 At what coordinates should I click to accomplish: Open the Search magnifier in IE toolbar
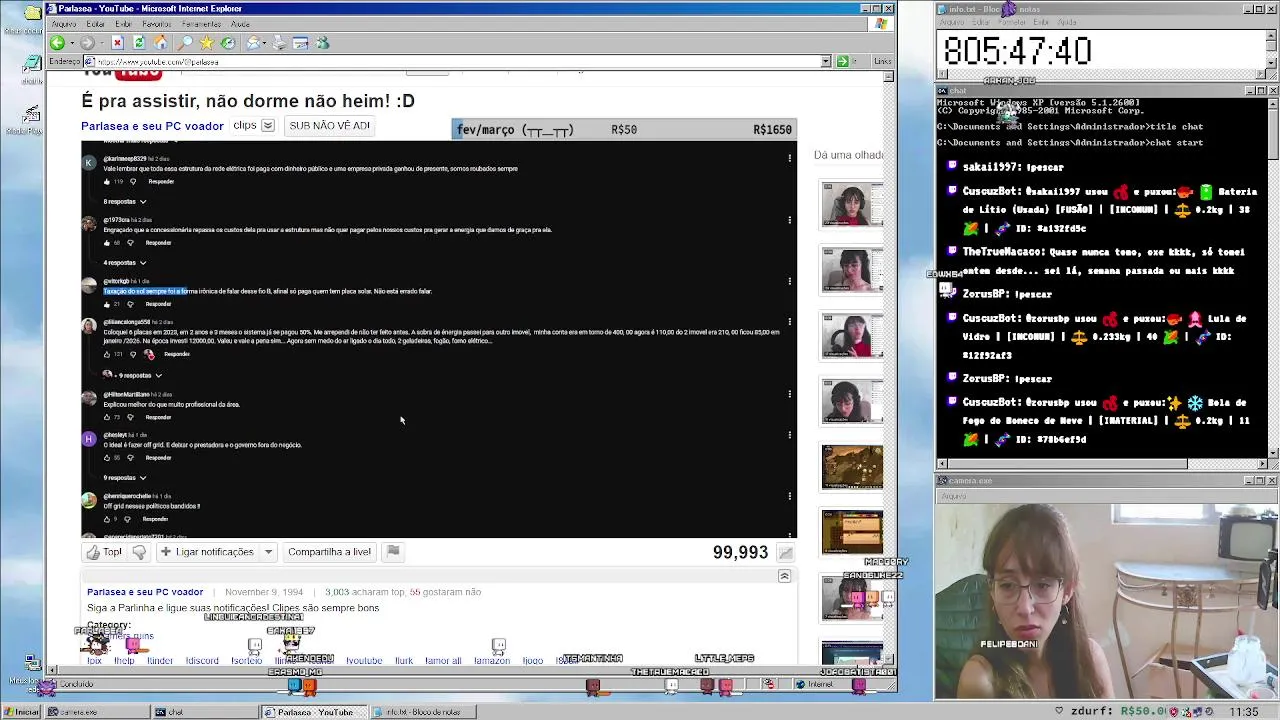(185, 43)
